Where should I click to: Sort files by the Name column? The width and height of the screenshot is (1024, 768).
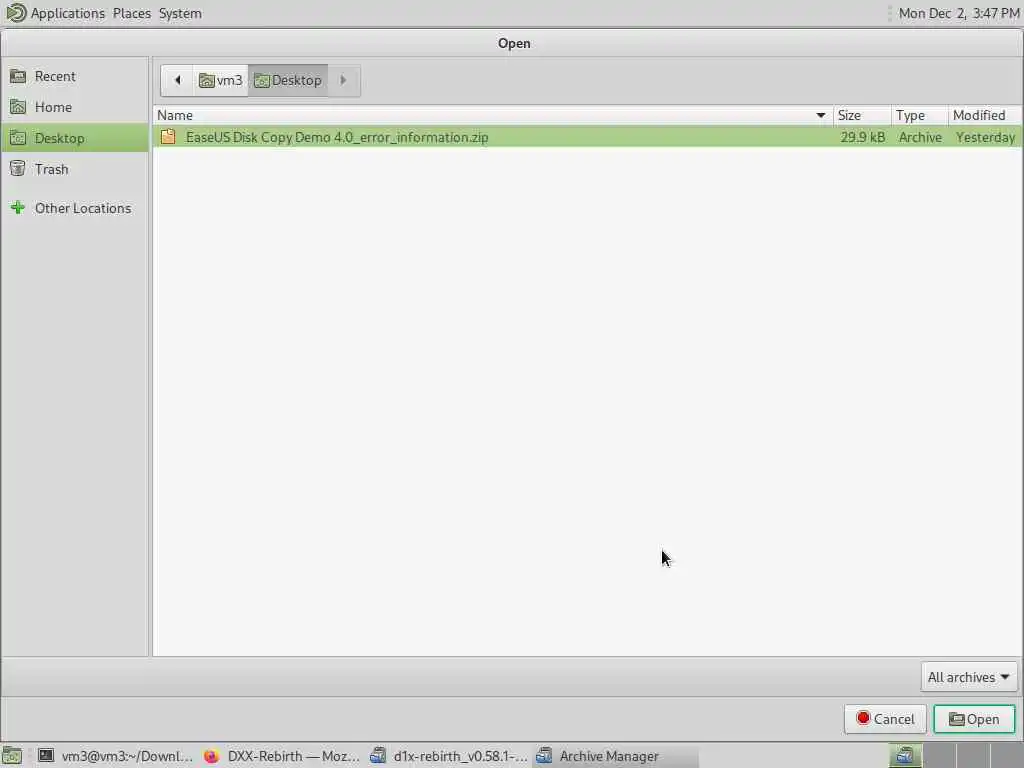492,116
